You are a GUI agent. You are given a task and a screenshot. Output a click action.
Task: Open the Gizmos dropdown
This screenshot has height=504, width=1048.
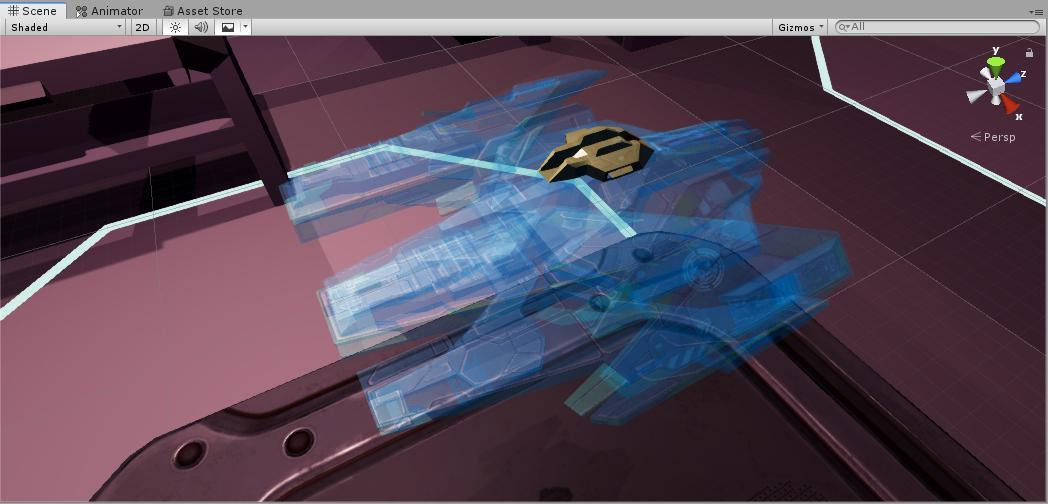click(x=800, y=27)
